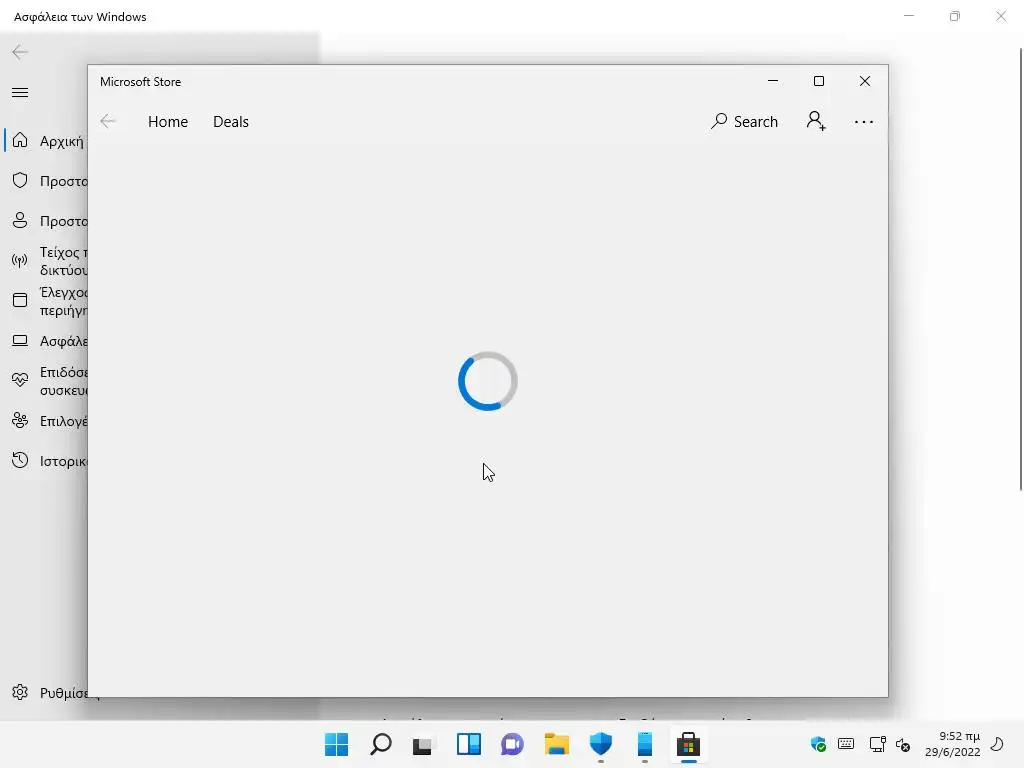Open Widgets from the taskbar
1024x768 pixels.
[x=468, y=744]
